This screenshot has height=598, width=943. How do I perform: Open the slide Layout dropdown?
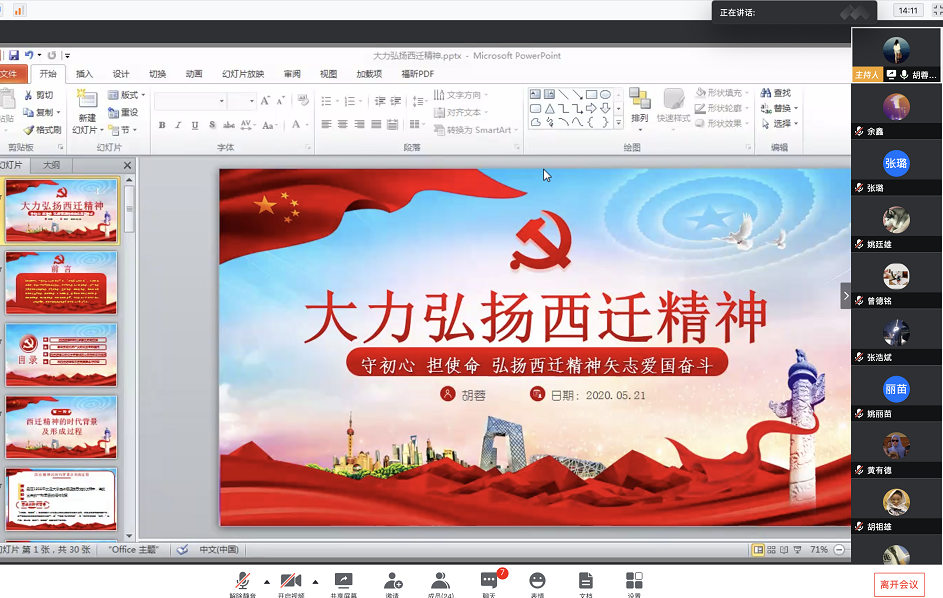coord(126,95)
